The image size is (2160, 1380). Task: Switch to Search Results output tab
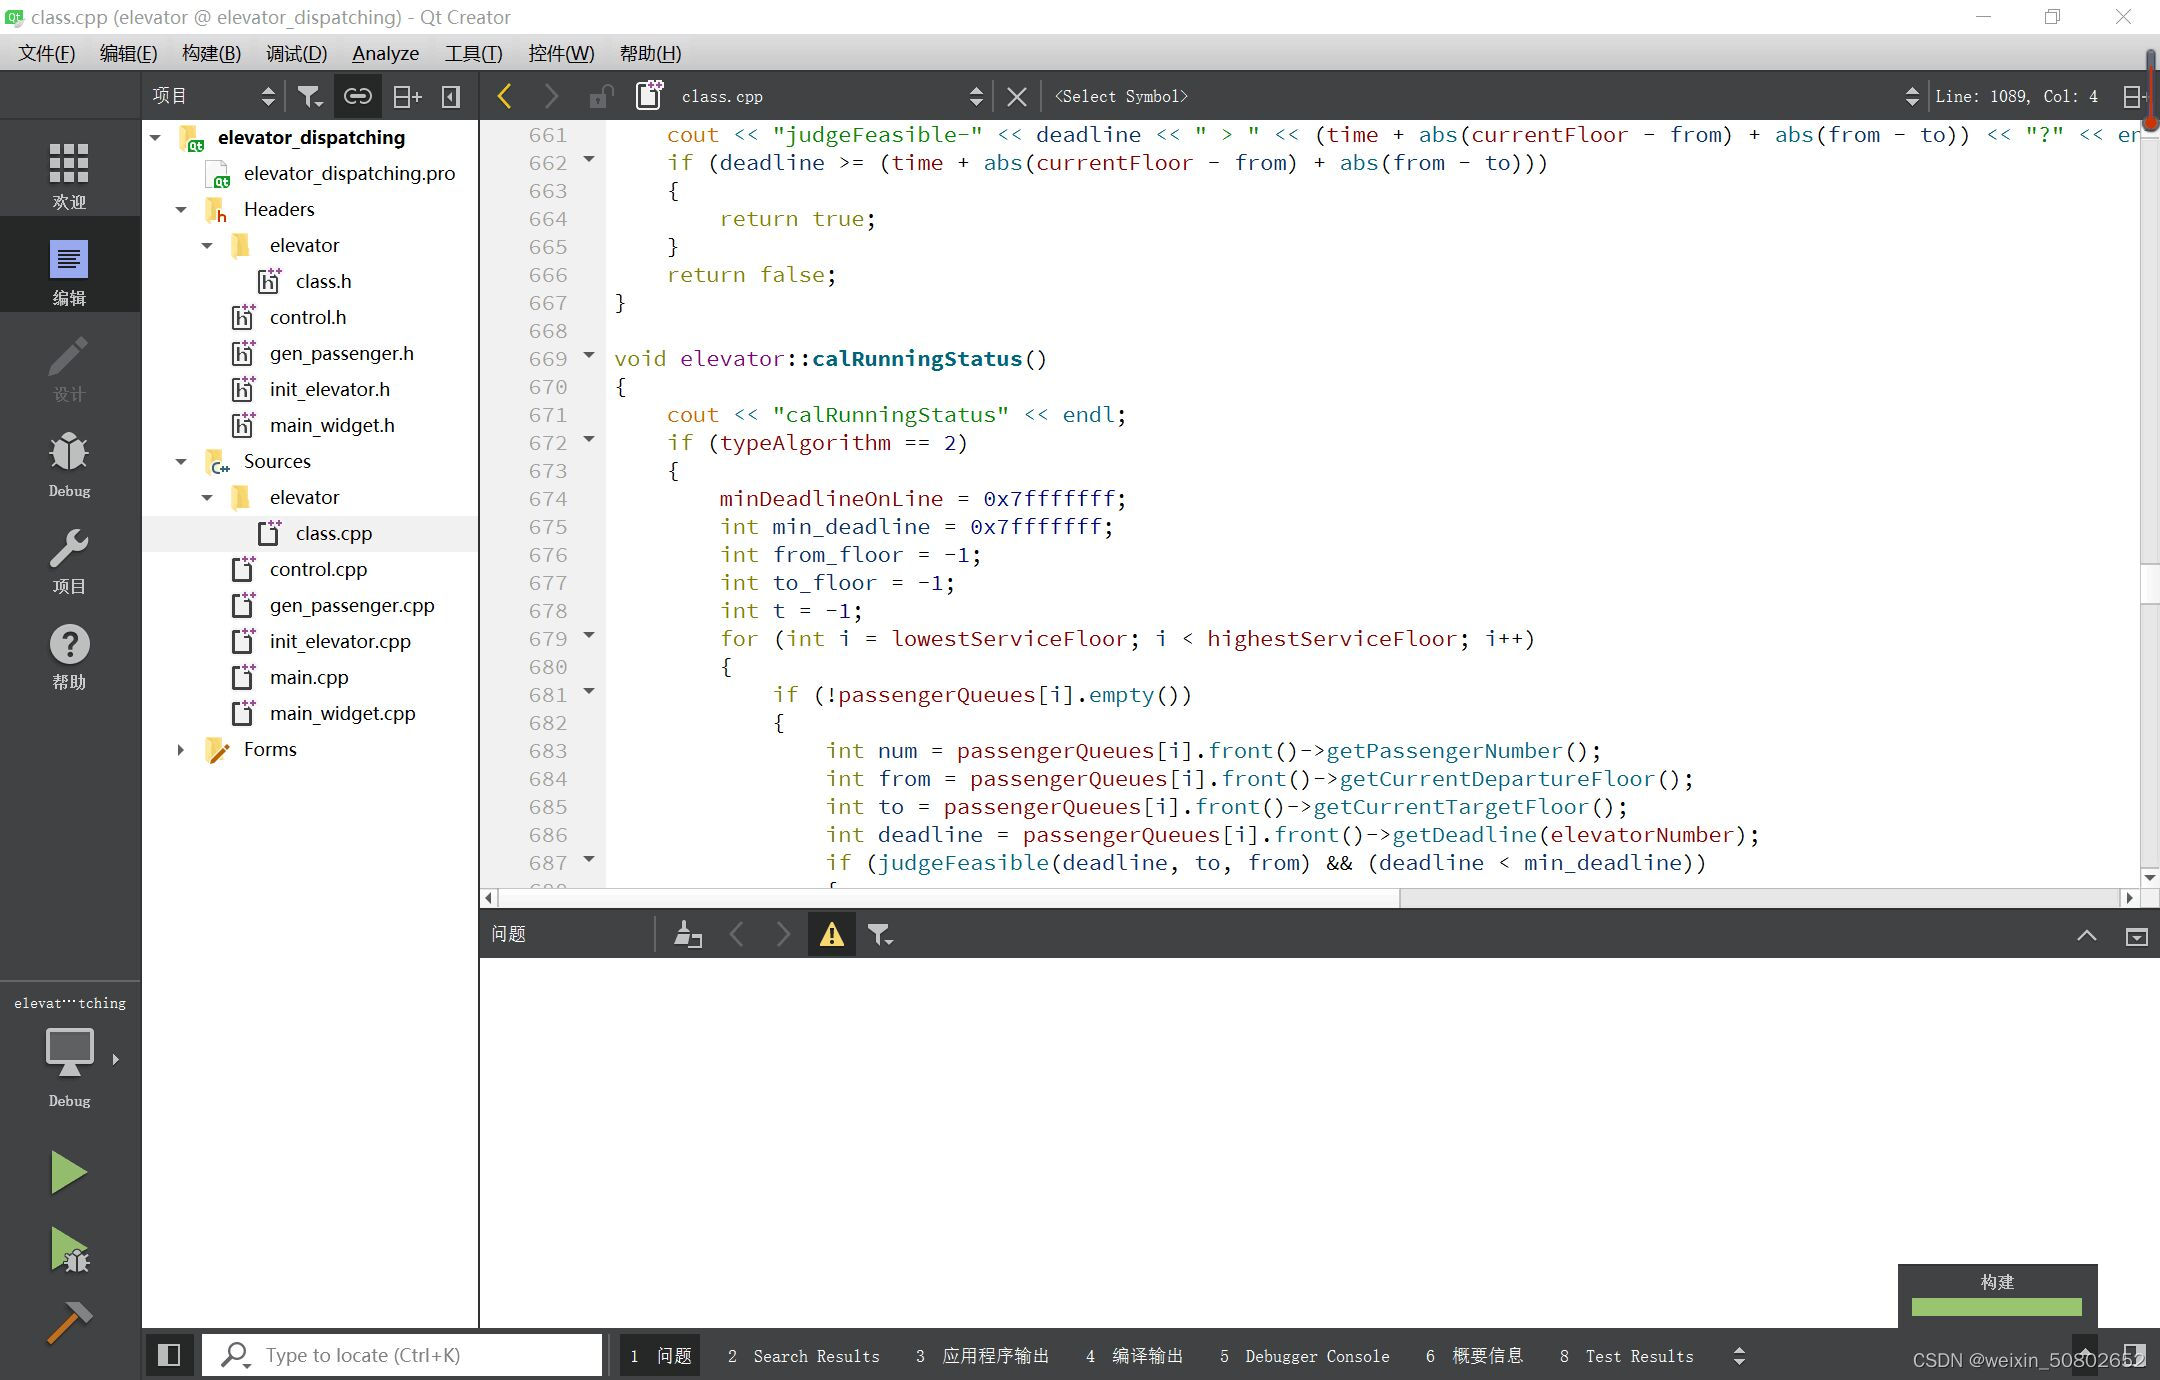pyautogui.click(x=805, y=1356)
